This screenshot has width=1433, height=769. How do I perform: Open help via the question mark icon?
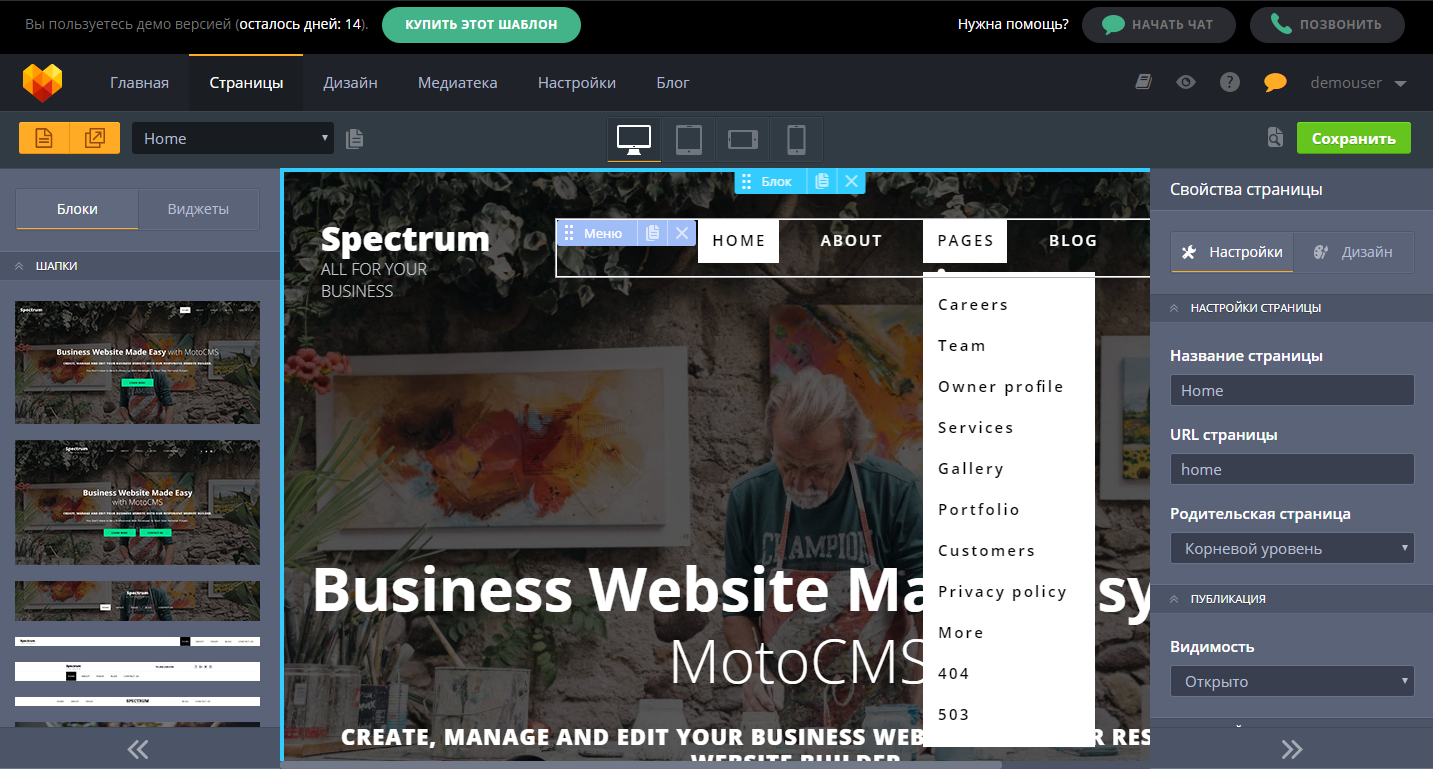1229,83
